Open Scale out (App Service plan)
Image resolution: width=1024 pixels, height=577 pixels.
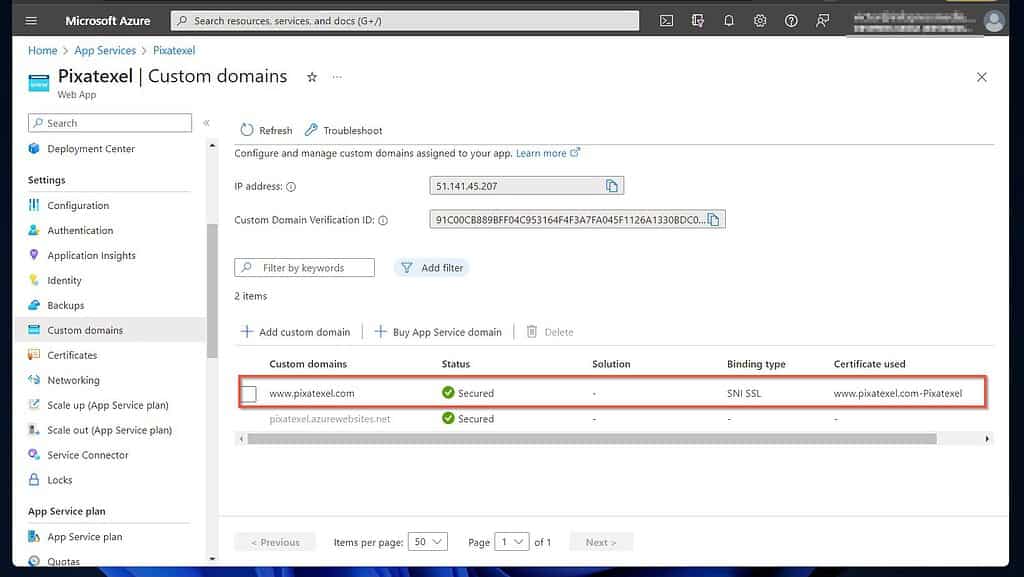pos(110,429)
